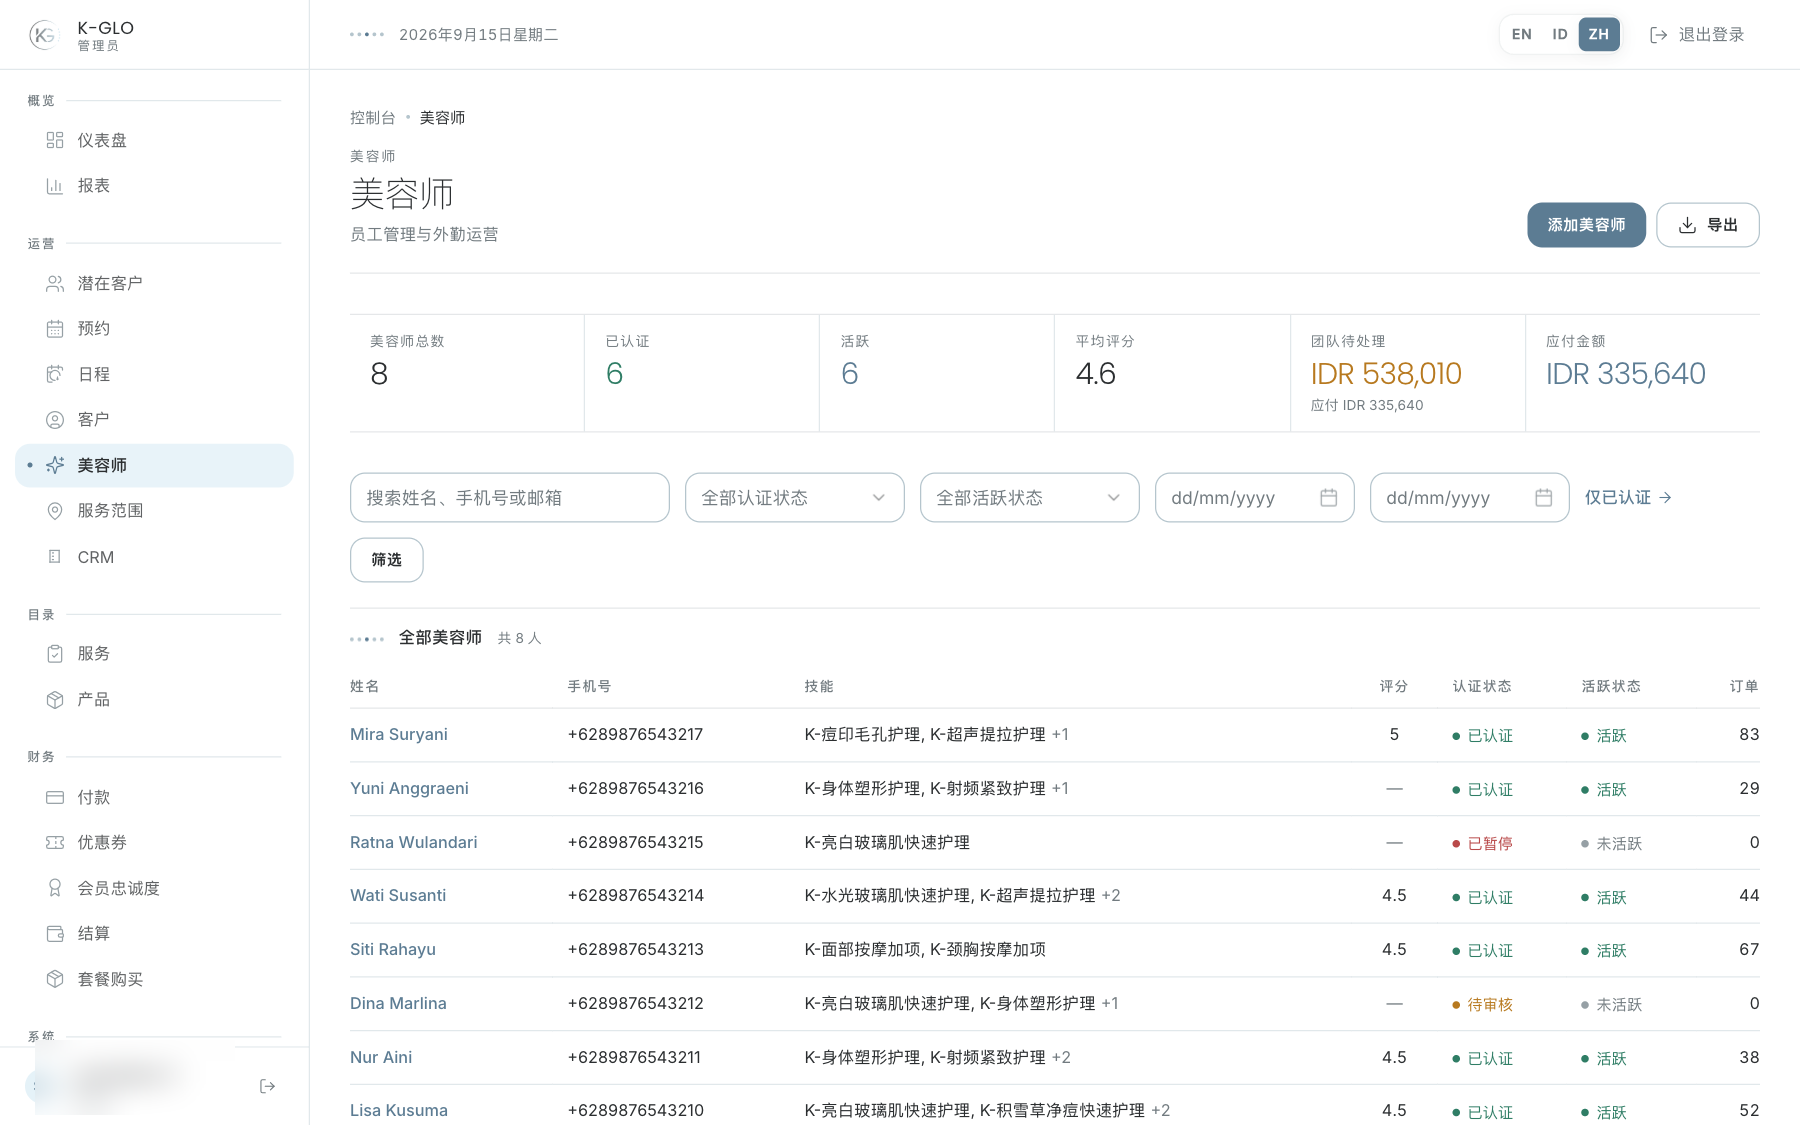Focus the 搜索姓名、手机号或邮箱 search field
Image resolution: width=1800 pixels, height=1125 pixels.
(x=509, y=498)
